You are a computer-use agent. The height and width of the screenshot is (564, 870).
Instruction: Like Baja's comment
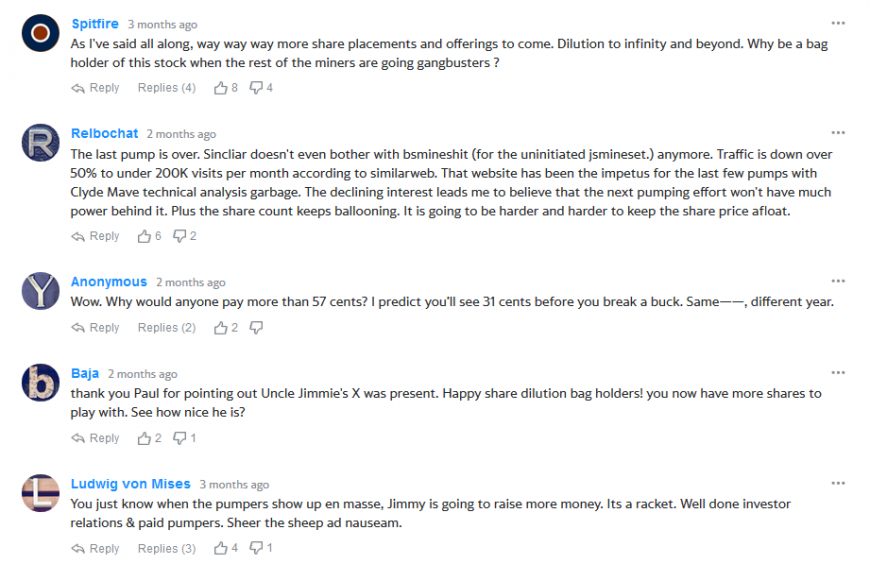145,438
